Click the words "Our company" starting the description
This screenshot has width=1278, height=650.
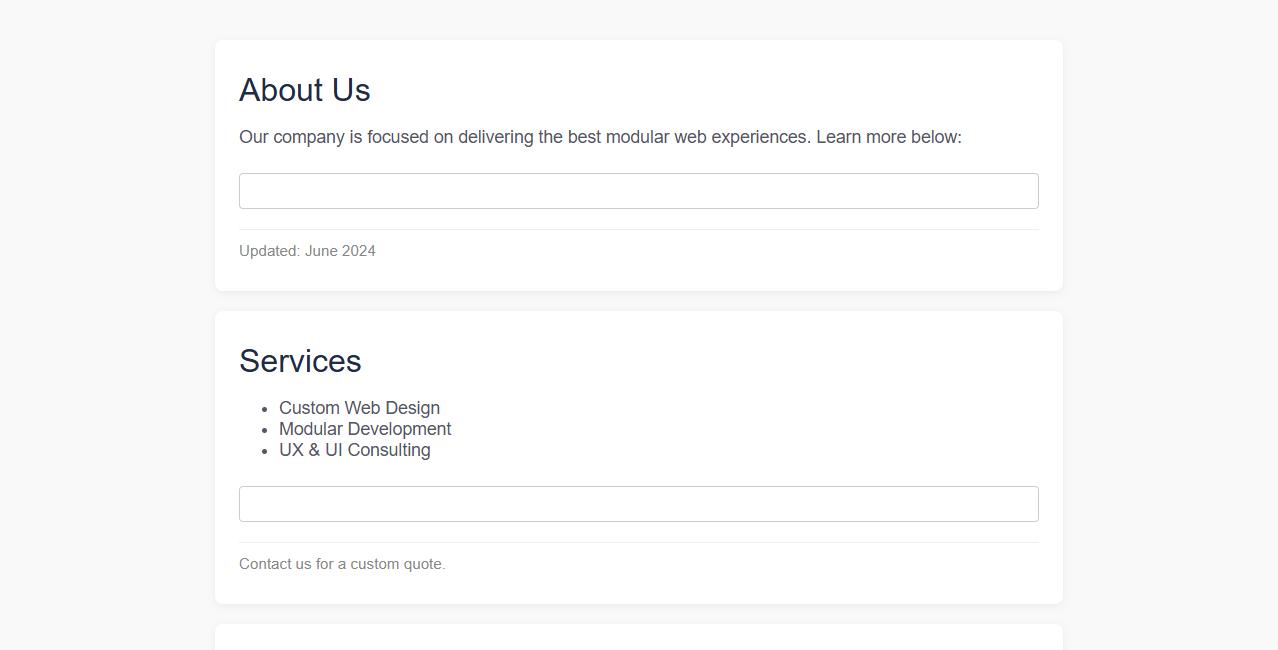pyautogui.click(x=291, y=137)
